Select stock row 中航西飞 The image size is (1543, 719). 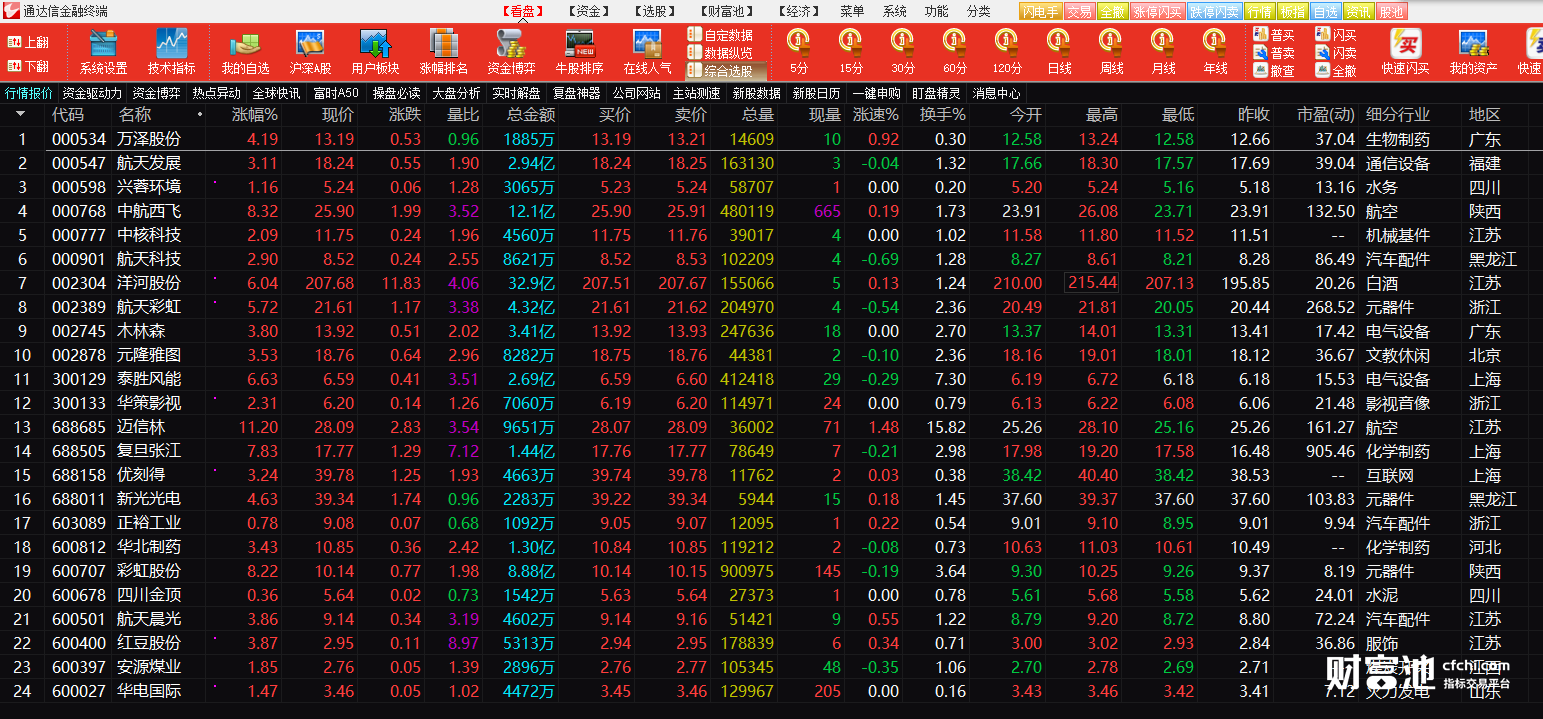771,211
